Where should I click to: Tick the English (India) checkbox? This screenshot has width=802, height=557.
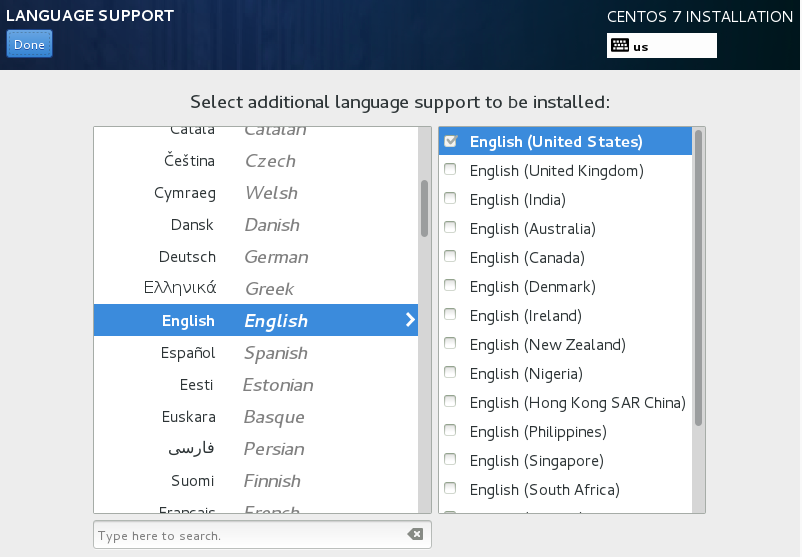point(451,200)
